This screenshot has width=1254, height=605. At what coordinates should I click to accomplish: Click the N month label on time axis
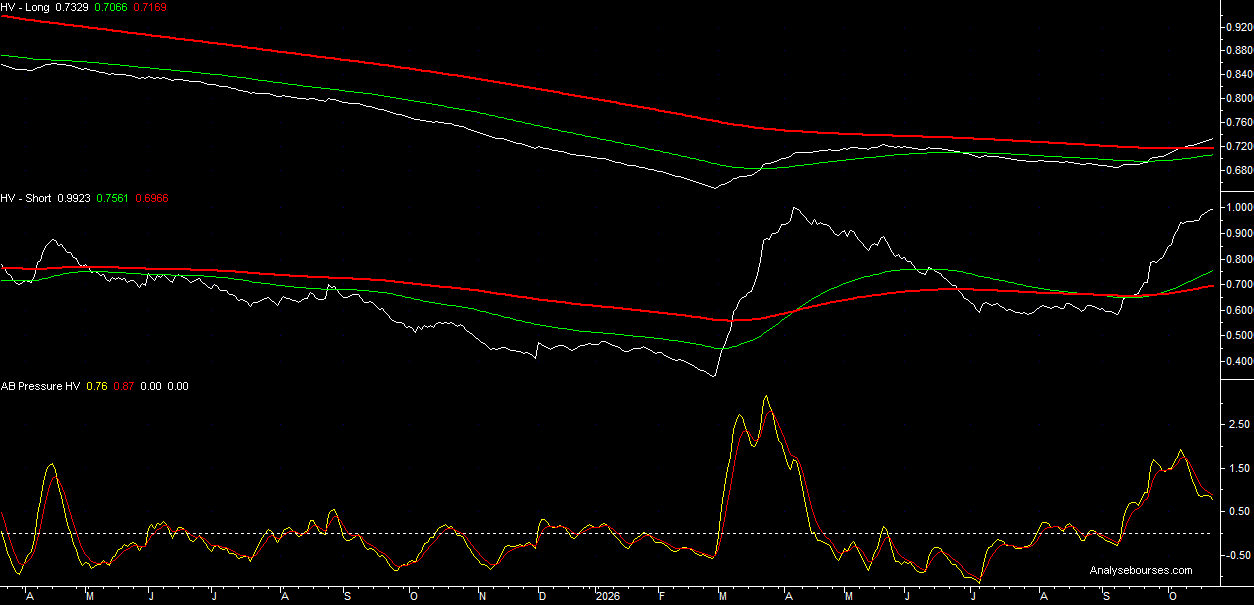pyautogui.click(x=482, y=594)
